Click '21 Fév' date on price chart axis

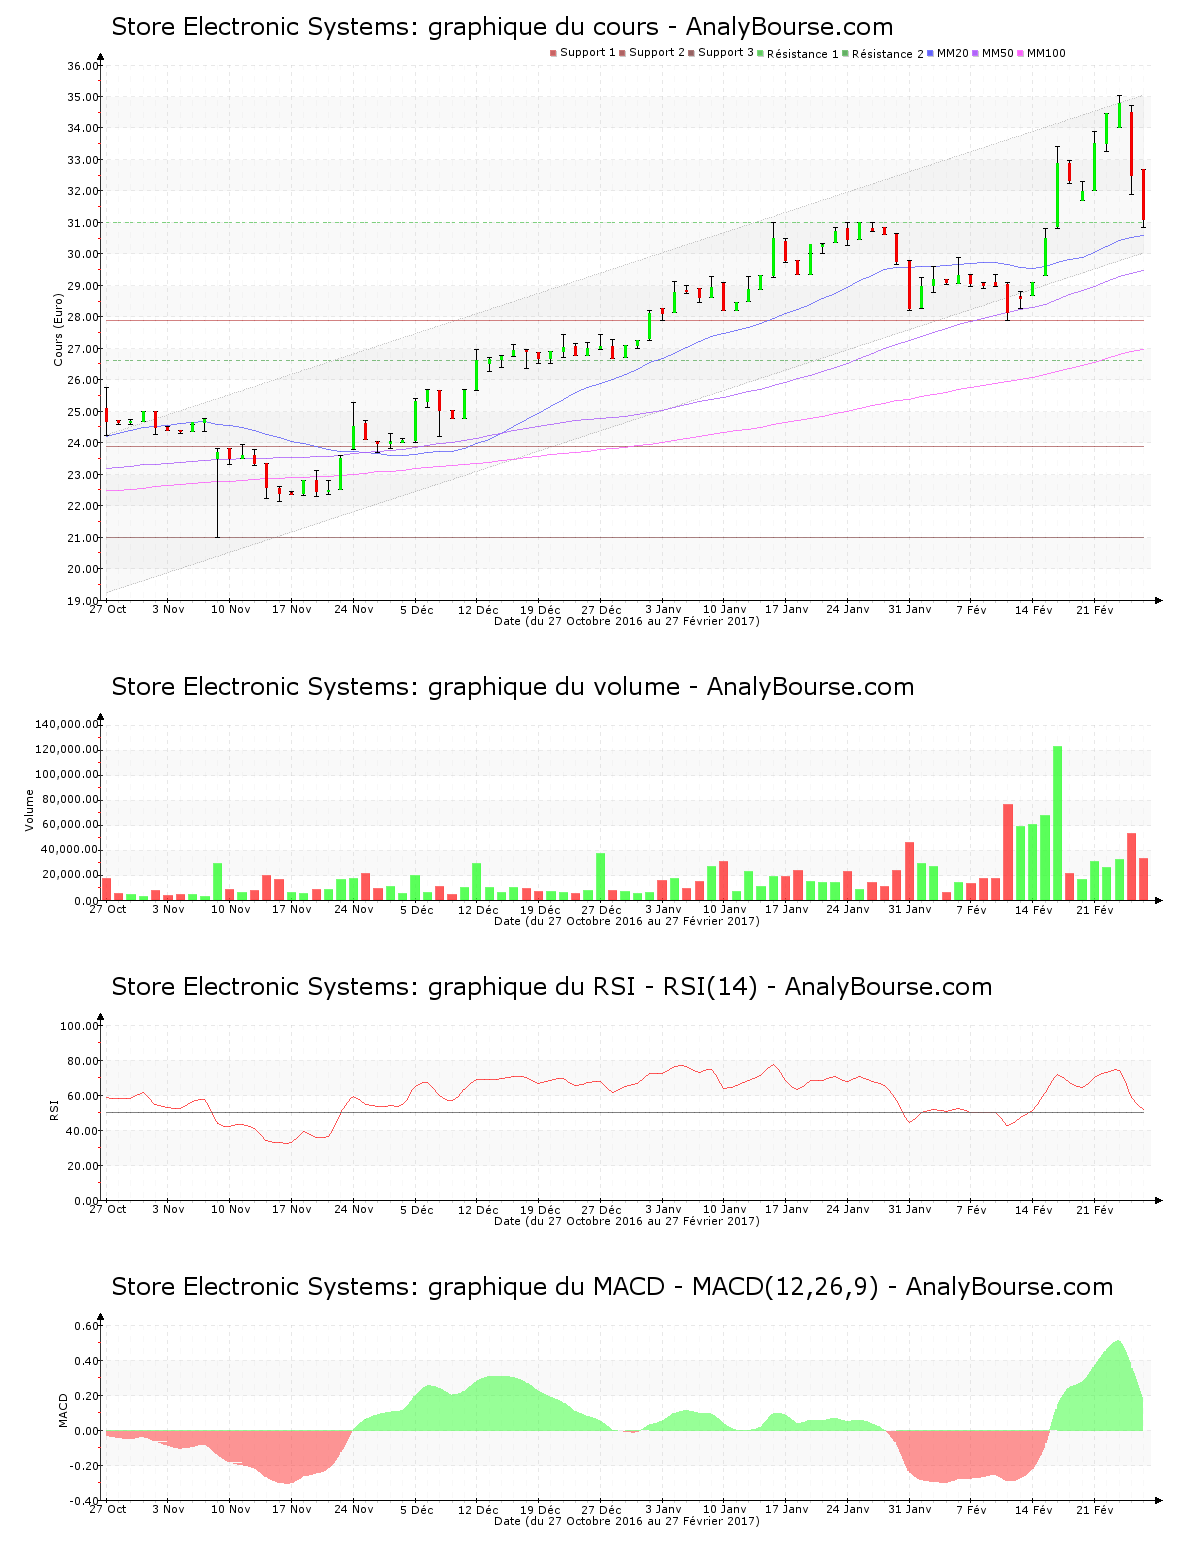pos(1095,609)
